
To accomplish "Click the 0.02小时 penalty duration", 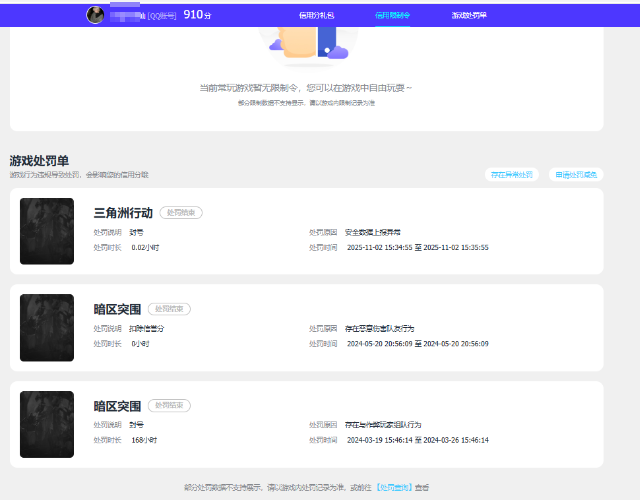I will click(x=145, y=247).
